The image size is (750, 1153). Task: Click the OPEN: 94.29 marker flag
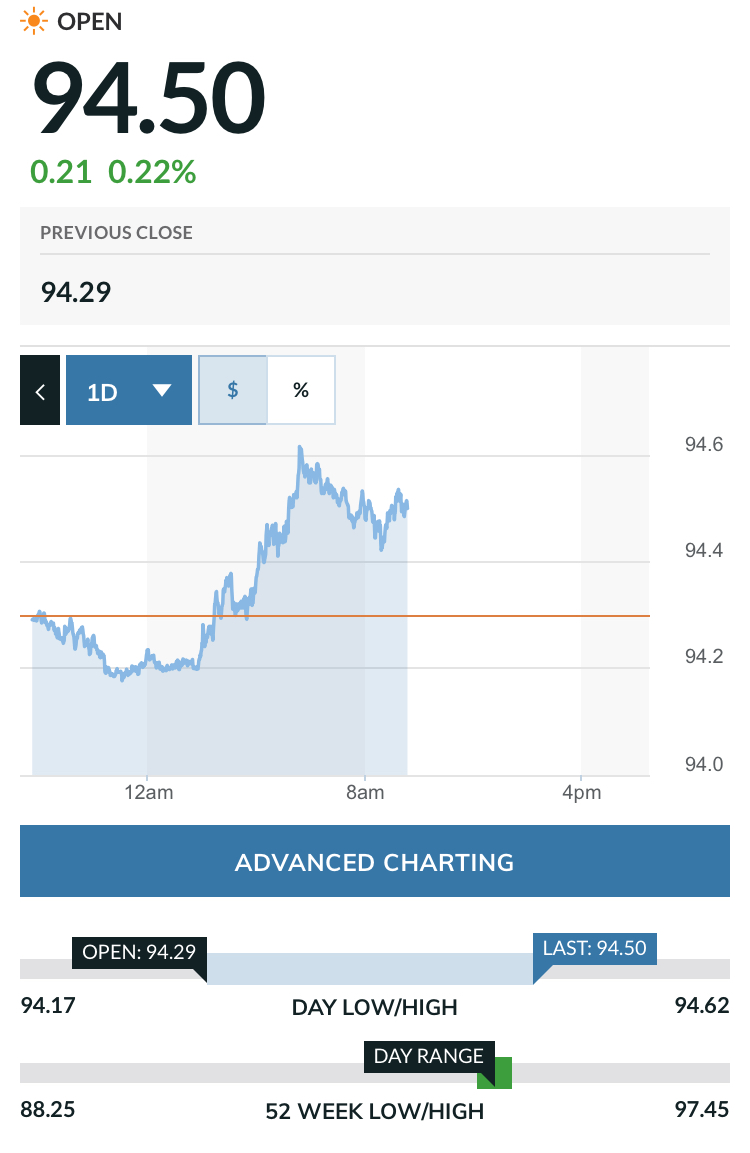(x=138, y=951)
